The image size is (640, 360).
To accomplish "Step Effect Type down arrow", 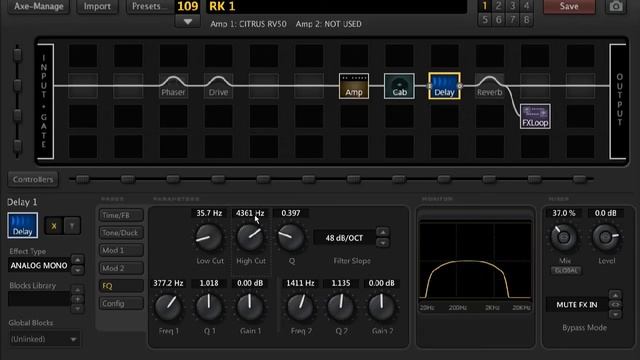I will pyautogui.click(x=78, y=270).
